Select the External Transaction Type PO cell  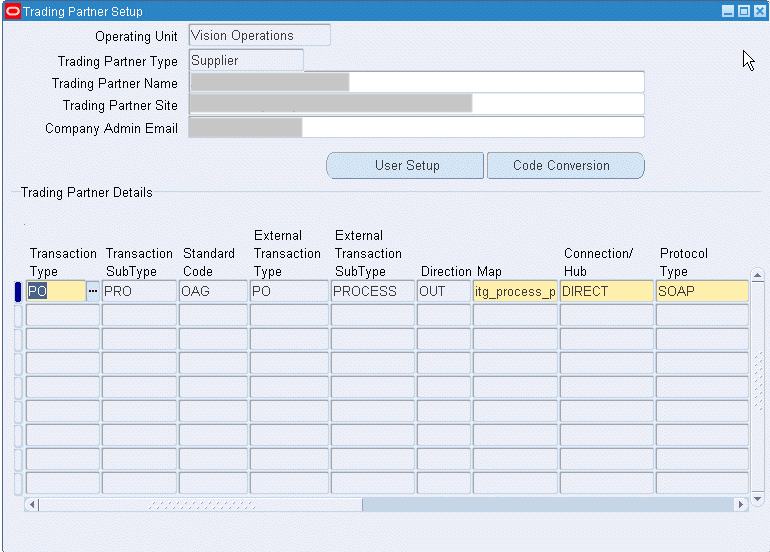[x=289, y=291]
